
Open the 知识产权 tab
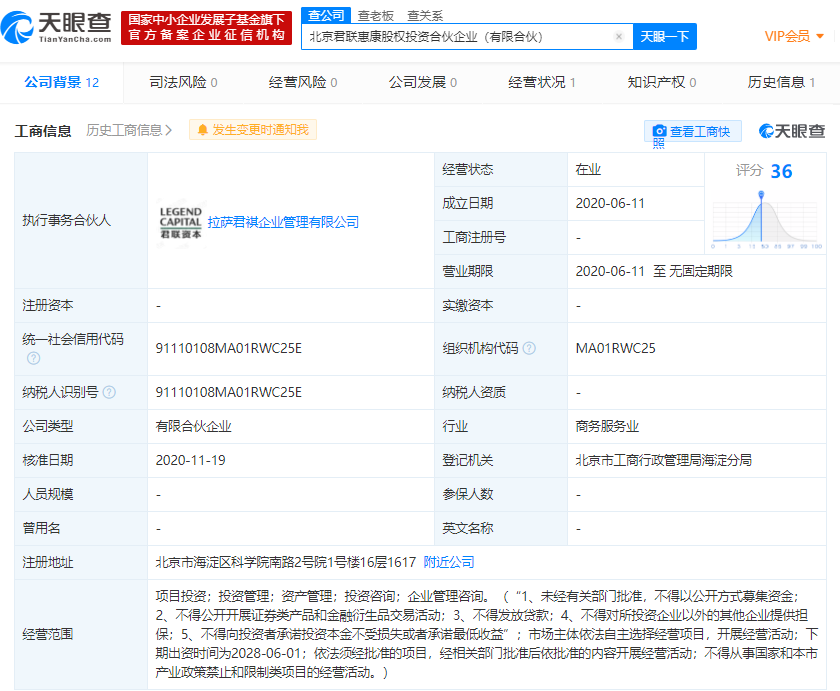pos(662,82)
